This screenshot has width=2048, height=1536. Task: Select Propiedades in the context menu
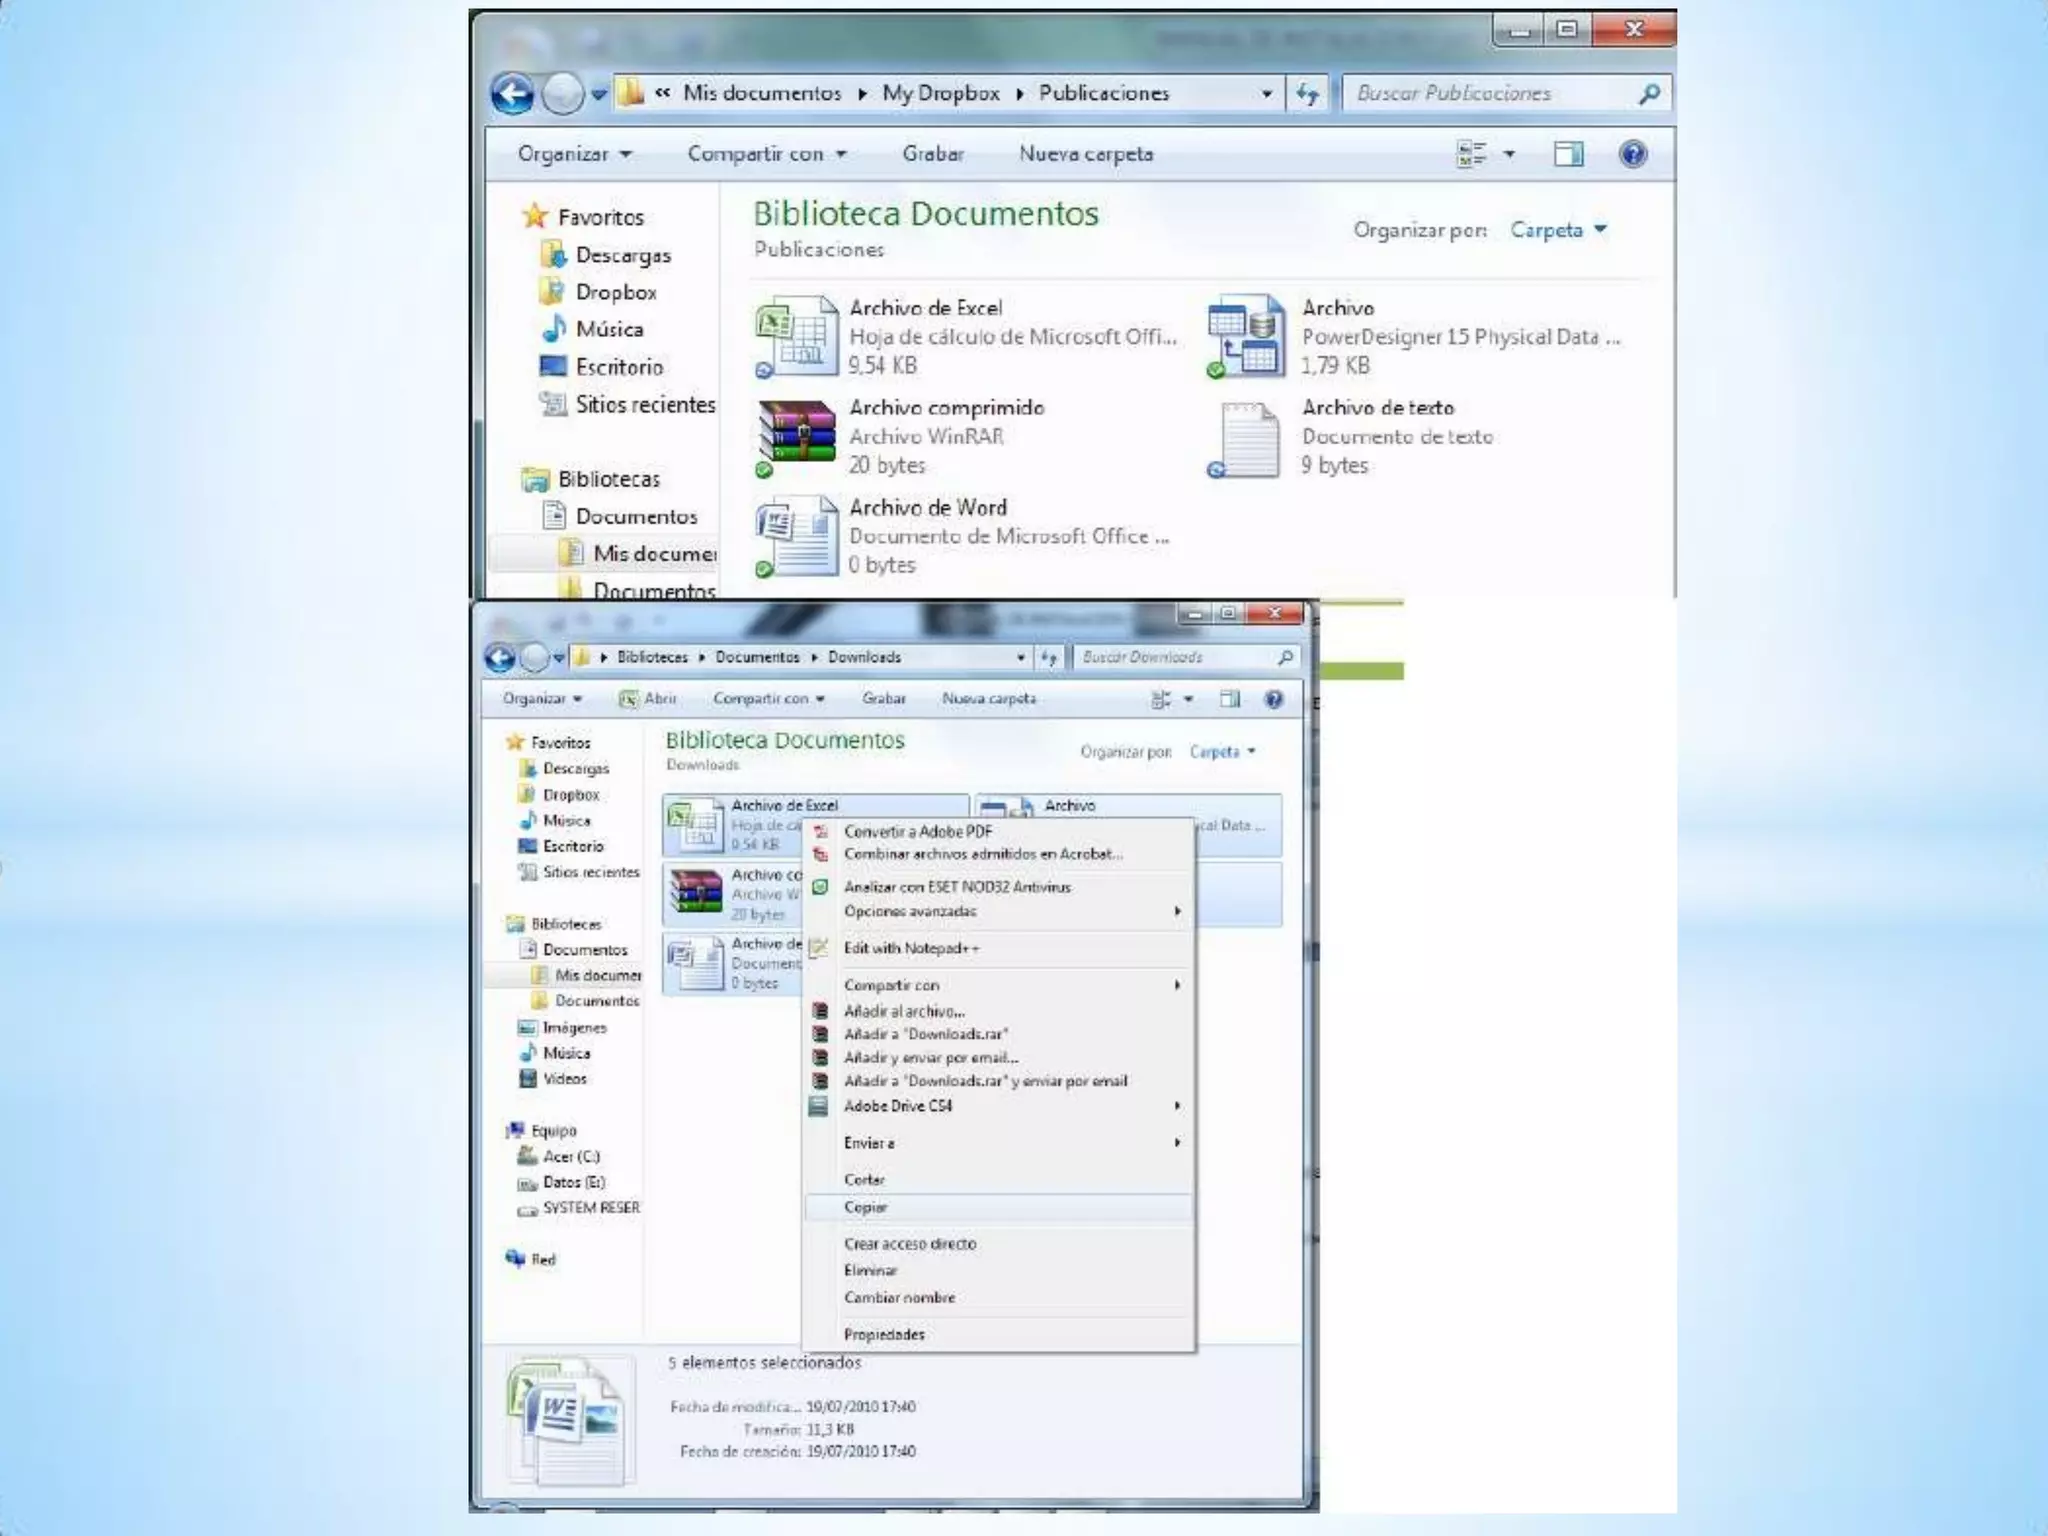coord(884,1334)
